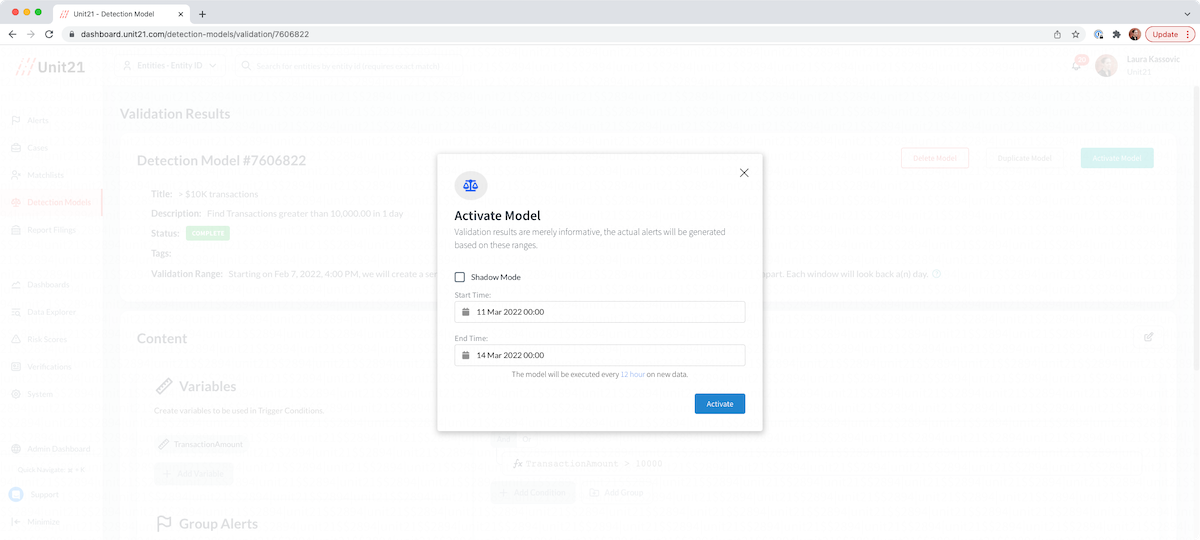
Task: Open the browser extensions puzzle icon
Action: coord(1117,34)
